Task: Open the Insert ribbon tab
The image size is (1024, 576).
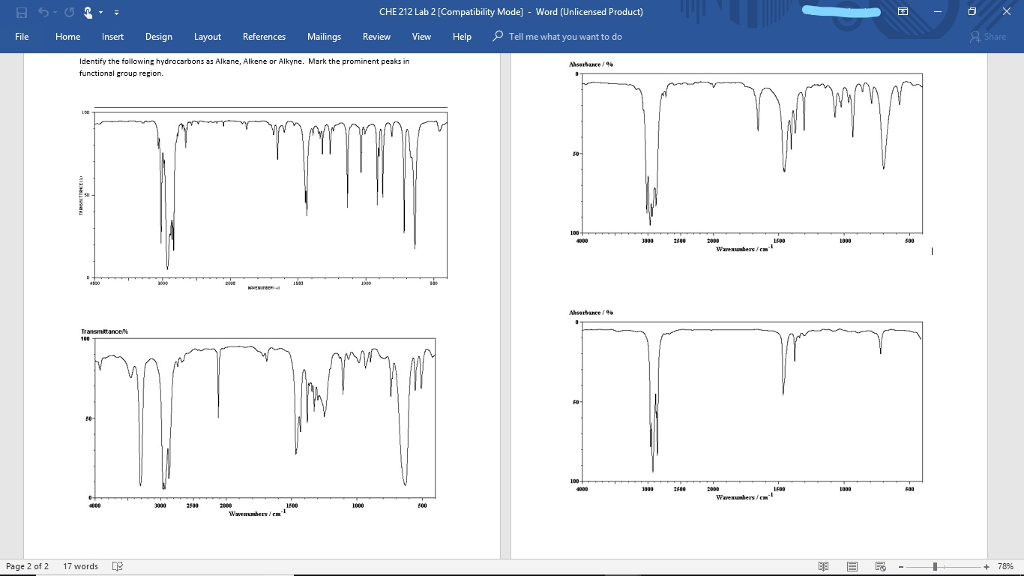Action: [x=113, y=36]
